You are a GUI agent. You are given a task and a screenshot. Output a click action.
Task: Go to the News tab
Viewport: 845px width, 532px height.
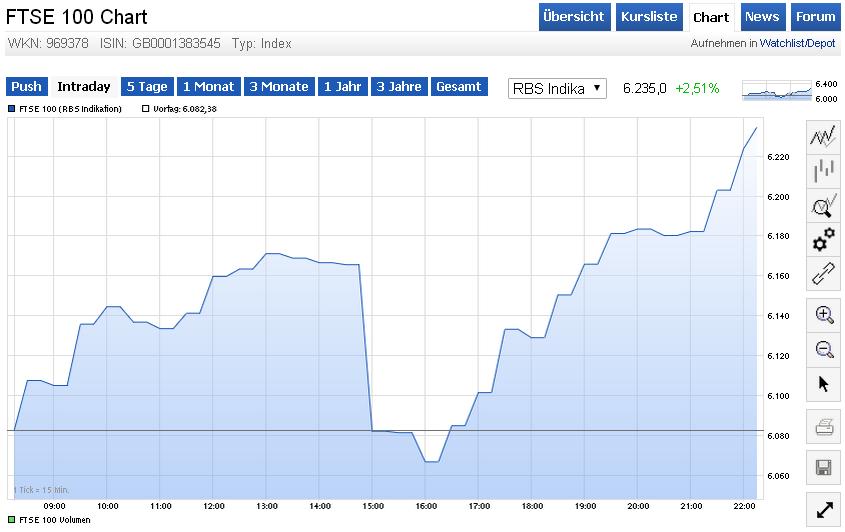761,17
